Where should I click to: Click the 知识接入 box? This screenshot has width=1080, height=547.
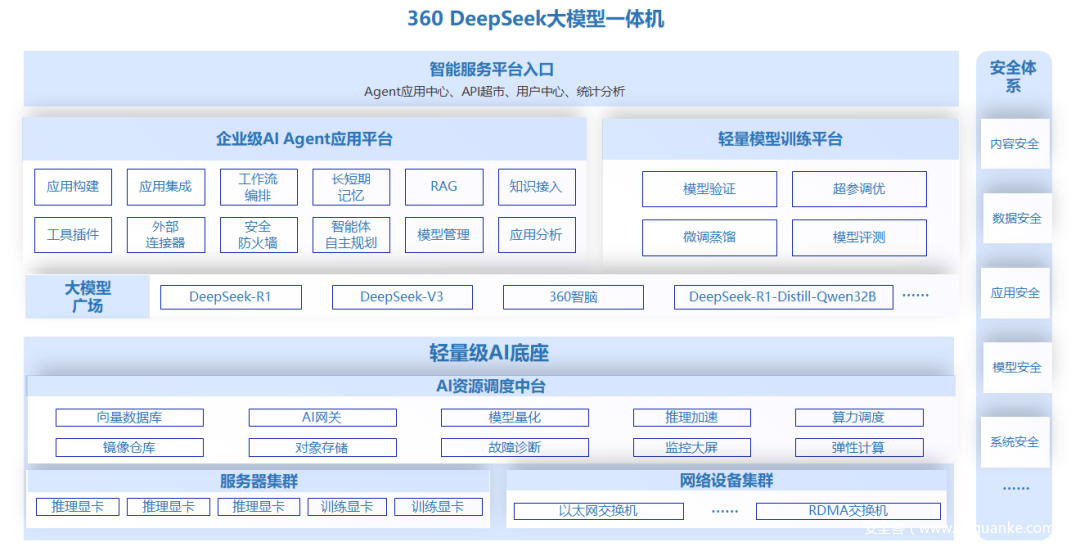[x=536, y=187]
